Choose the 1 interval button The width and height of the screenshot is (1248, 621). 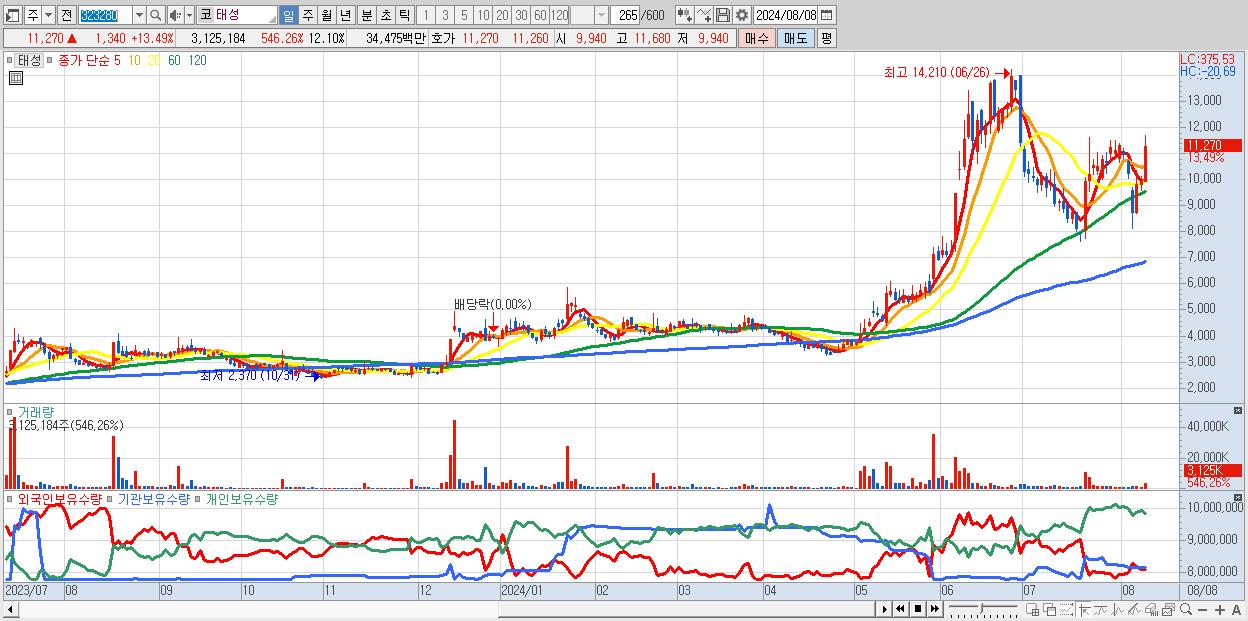(425, 15)
